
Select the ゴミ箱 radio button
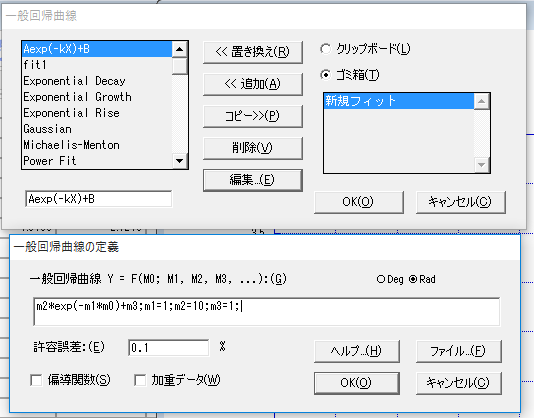click(x=326, y=75)
